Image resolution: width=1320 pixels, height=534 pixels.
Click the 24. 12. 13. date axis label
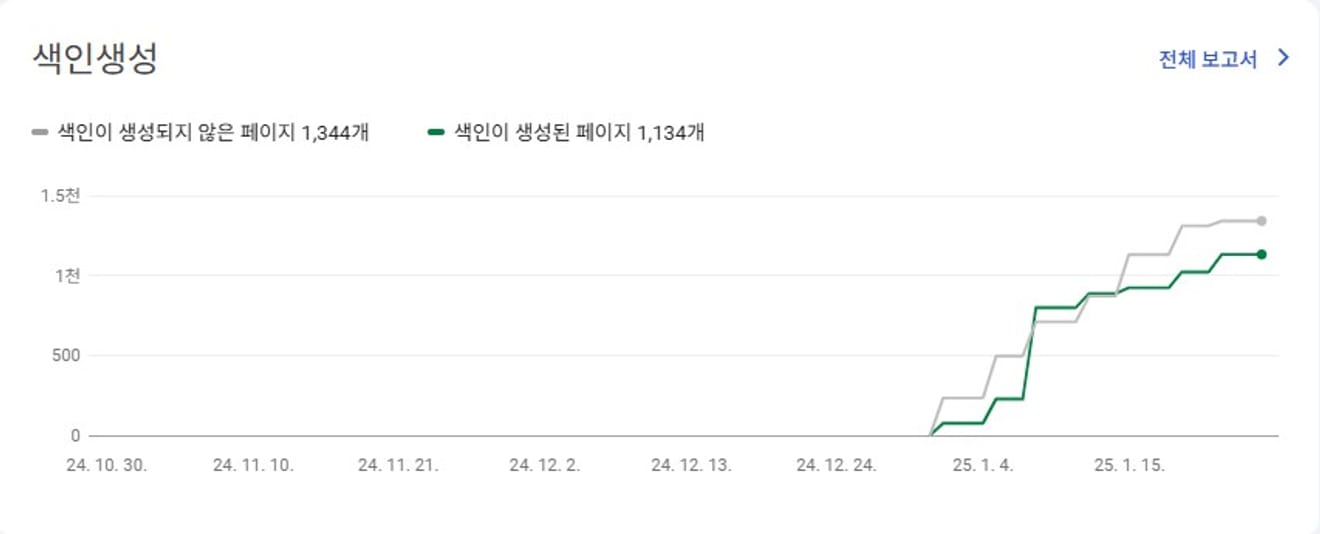691,466
